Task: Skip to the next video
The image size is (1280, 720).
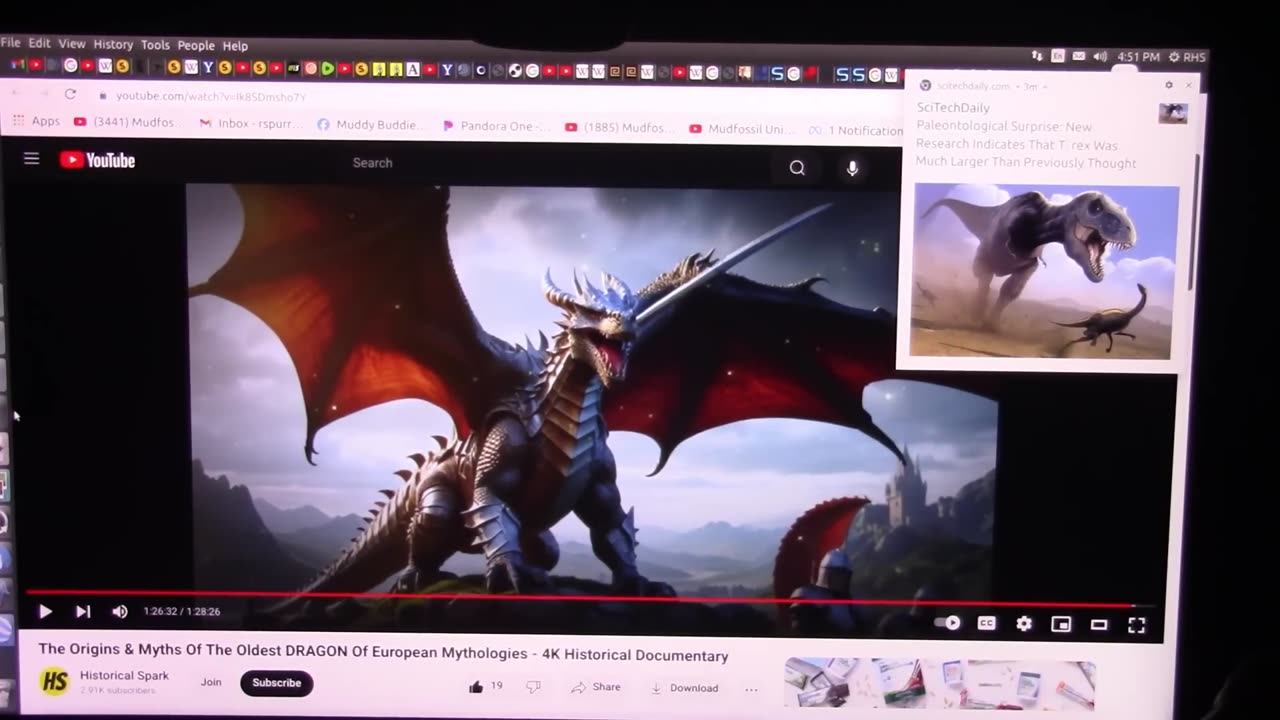Action: click(83, 611)
